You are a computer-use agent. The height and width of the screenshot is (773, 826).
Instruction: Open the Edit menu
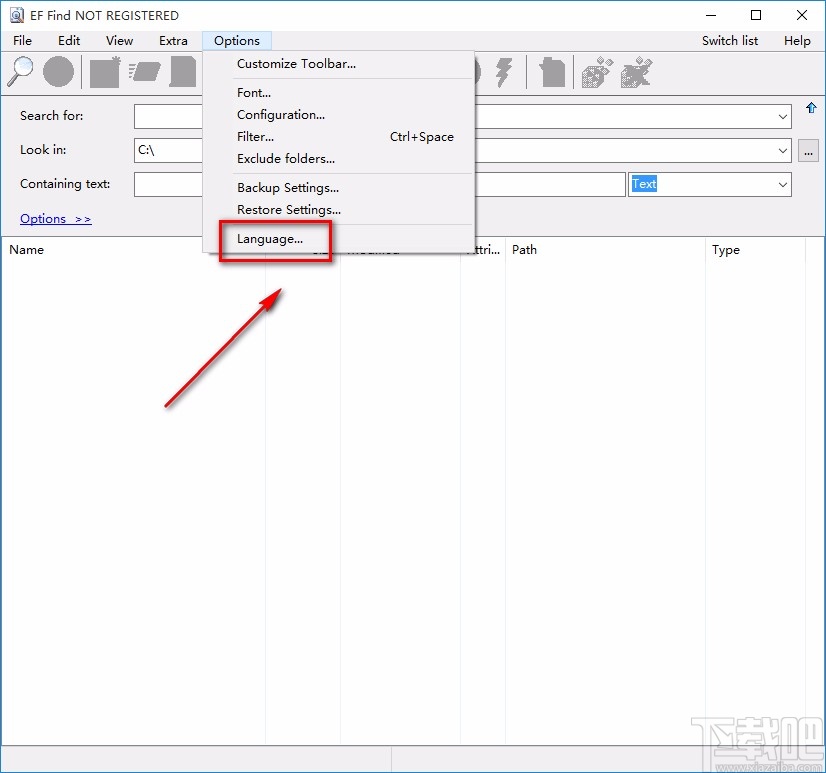pyautogui.click(x=69, y=41)
